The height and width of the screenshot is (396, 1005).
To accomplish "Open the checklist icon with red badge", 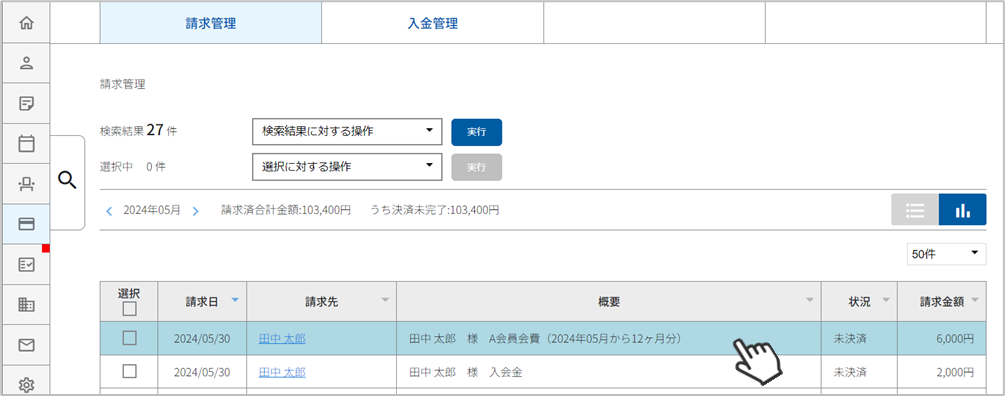I will (x=26, y=265).
